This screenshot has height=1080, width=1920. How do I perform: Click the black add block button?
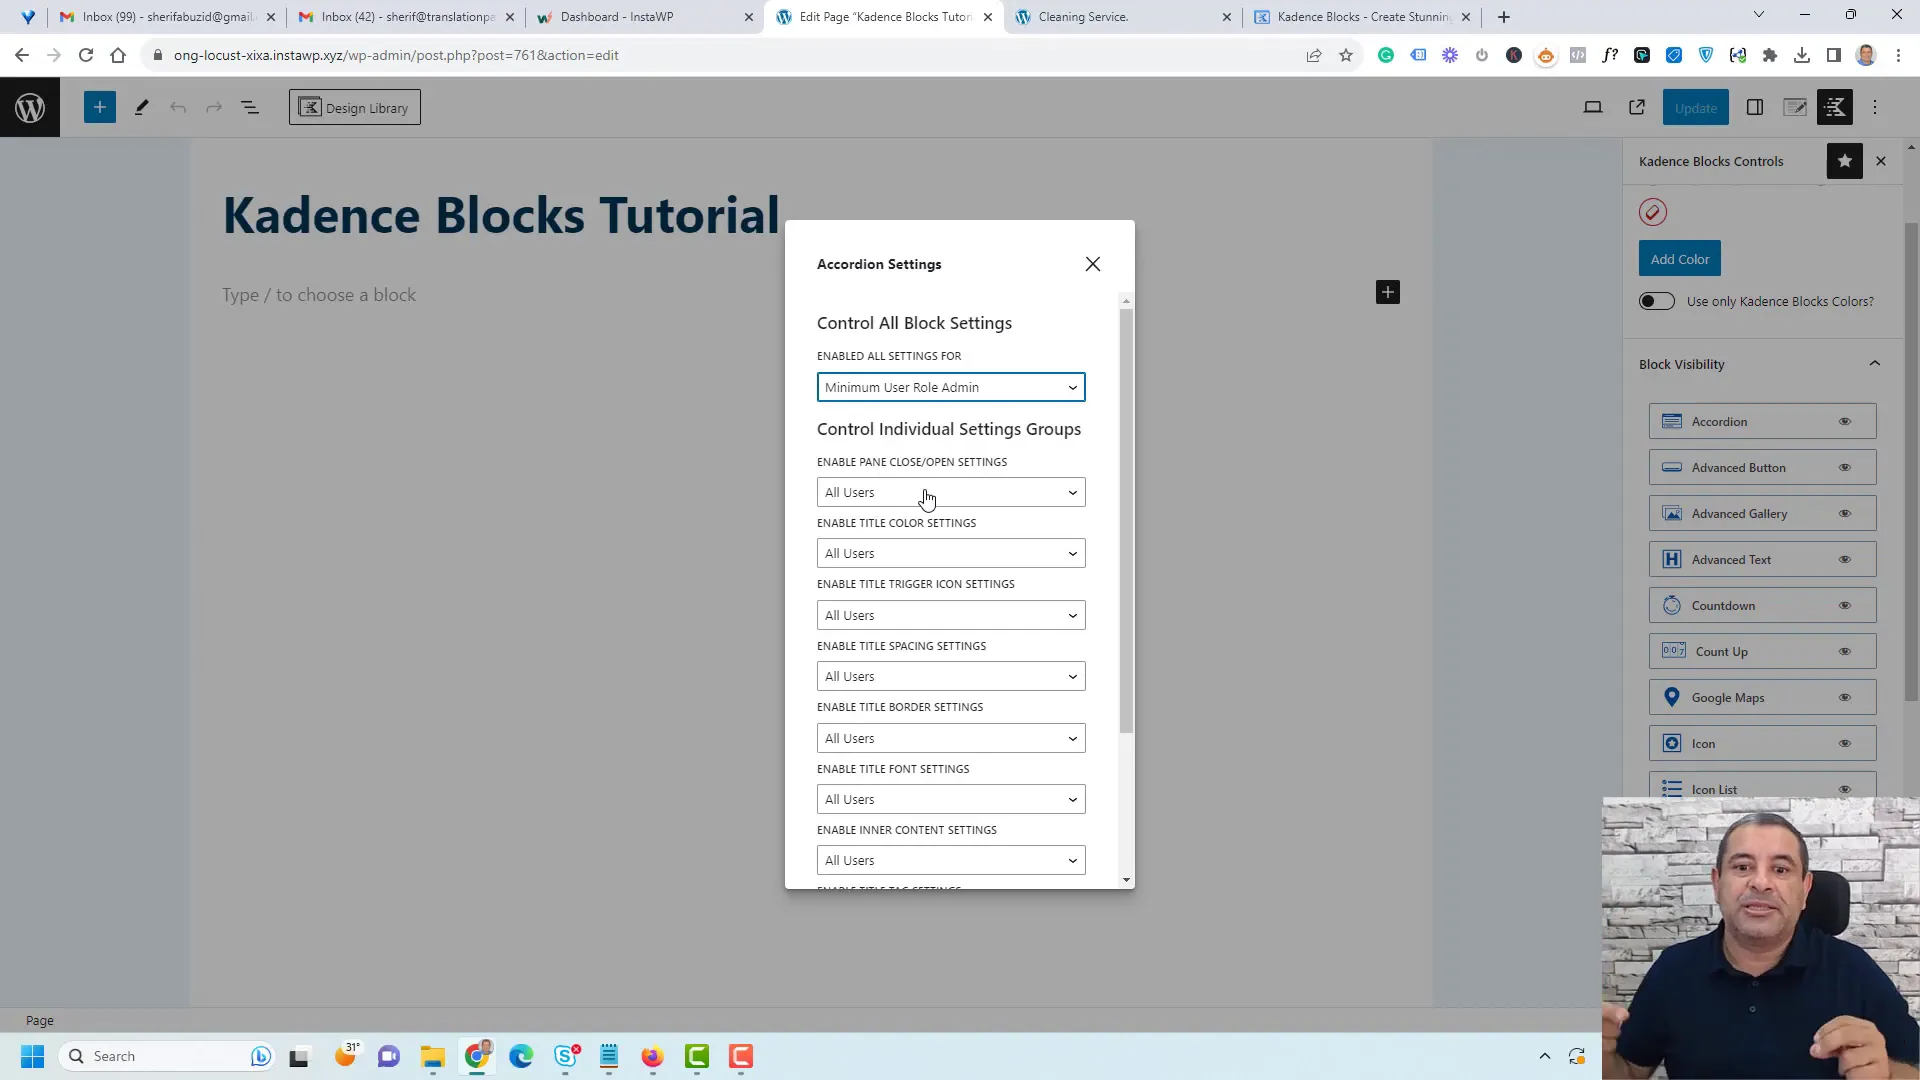click(1388, 292)
